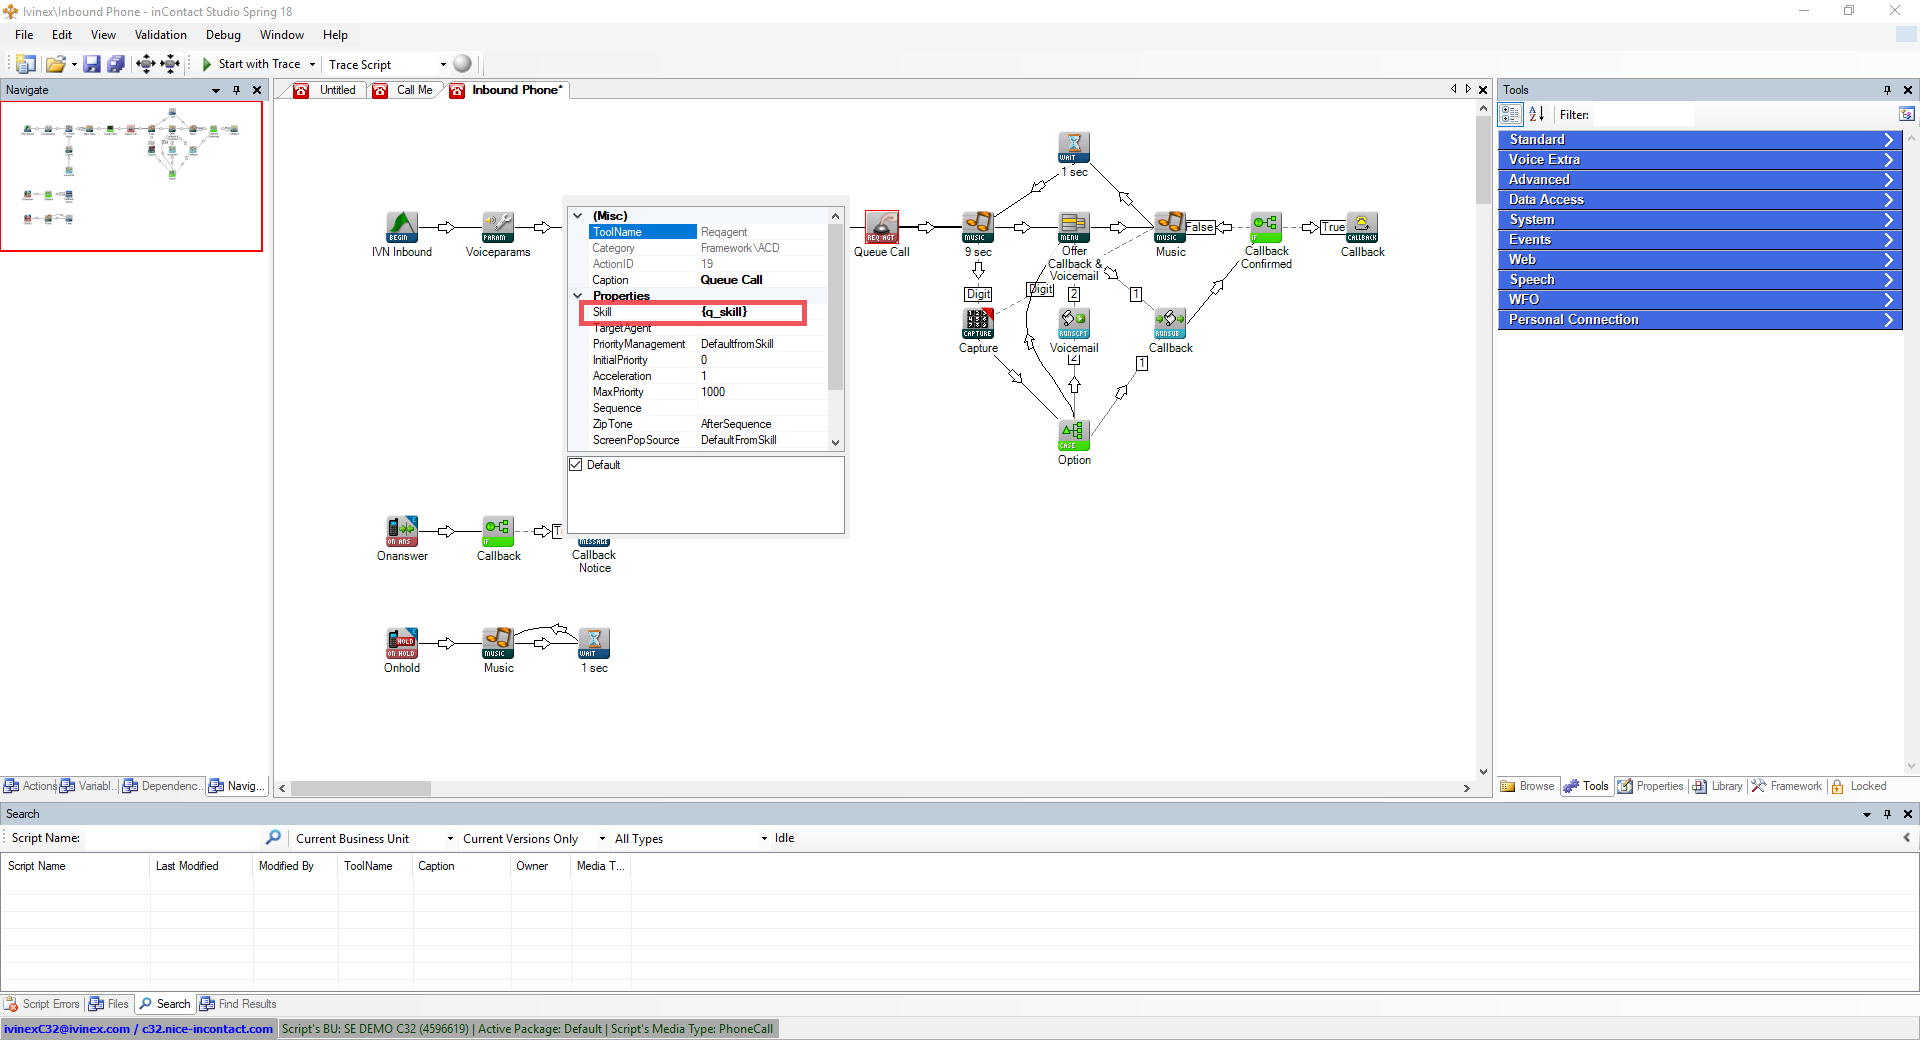
Task: Select the Onhold event icon
Action: coord(402,643)
